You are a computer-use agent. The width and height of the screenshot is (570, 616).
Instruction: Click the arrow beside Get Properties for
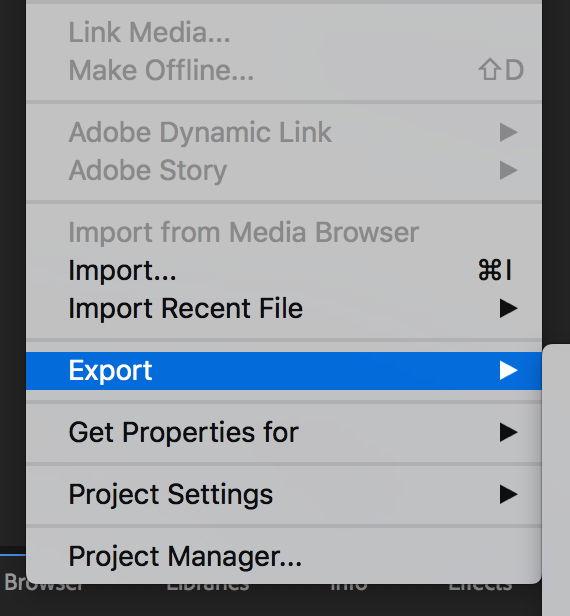click(508, 433)
